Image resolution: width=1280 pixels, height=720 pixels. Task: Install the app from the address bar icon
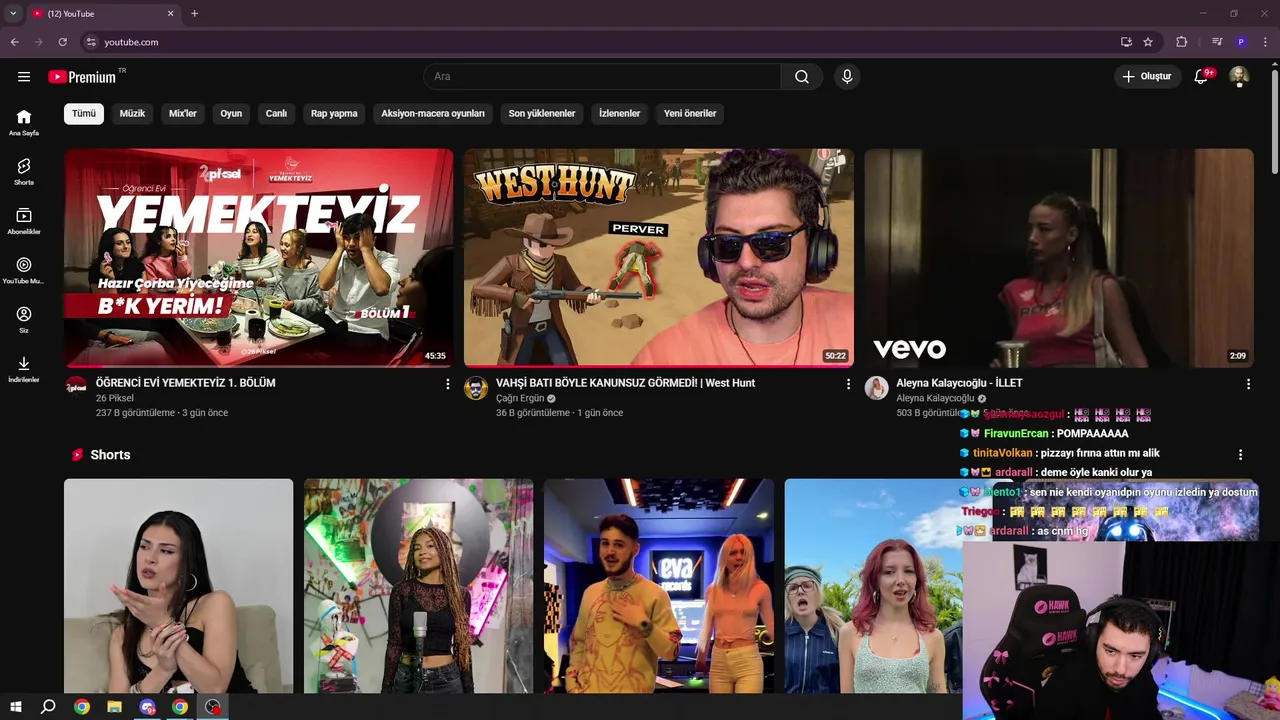pyautogui.click(x=1126, y=42)
